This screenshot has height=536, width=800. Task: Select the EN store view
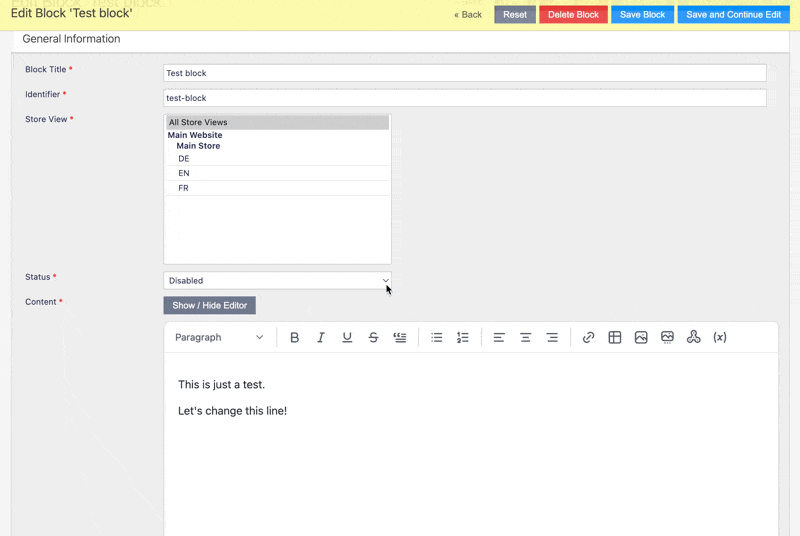click(280, 173)
